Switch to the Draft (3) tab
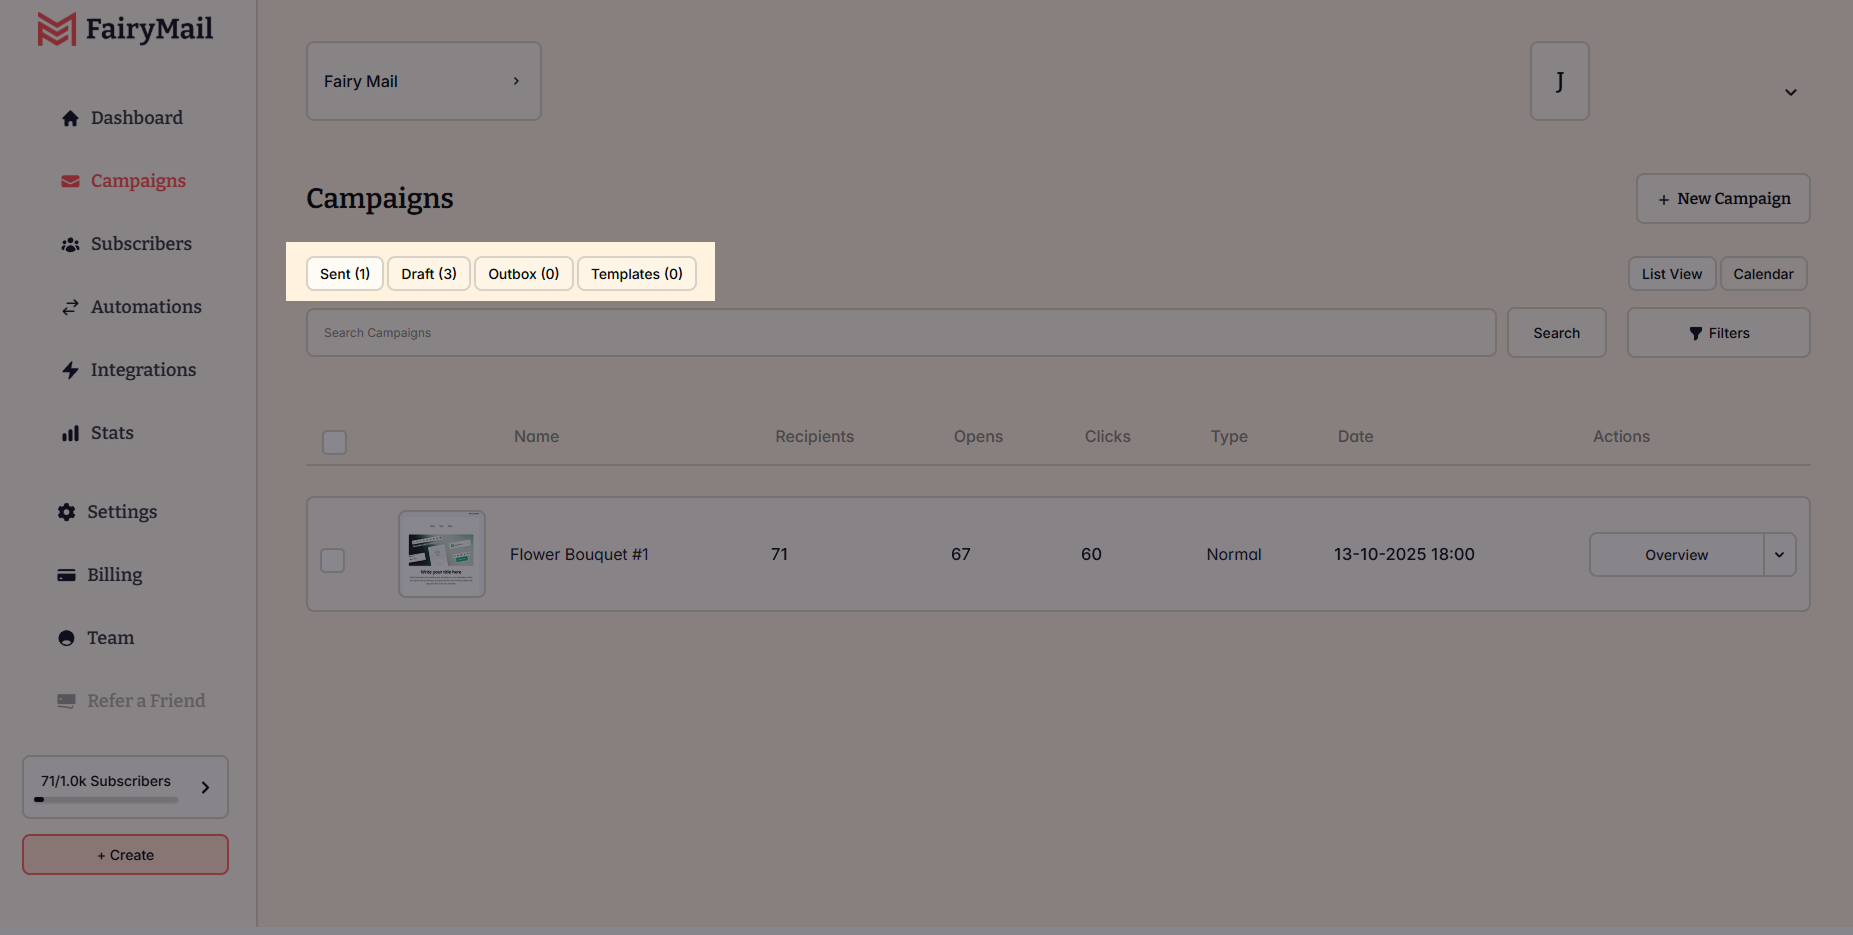The height and width of the screenshot is (935, 1853). click(x=428, y=274)
